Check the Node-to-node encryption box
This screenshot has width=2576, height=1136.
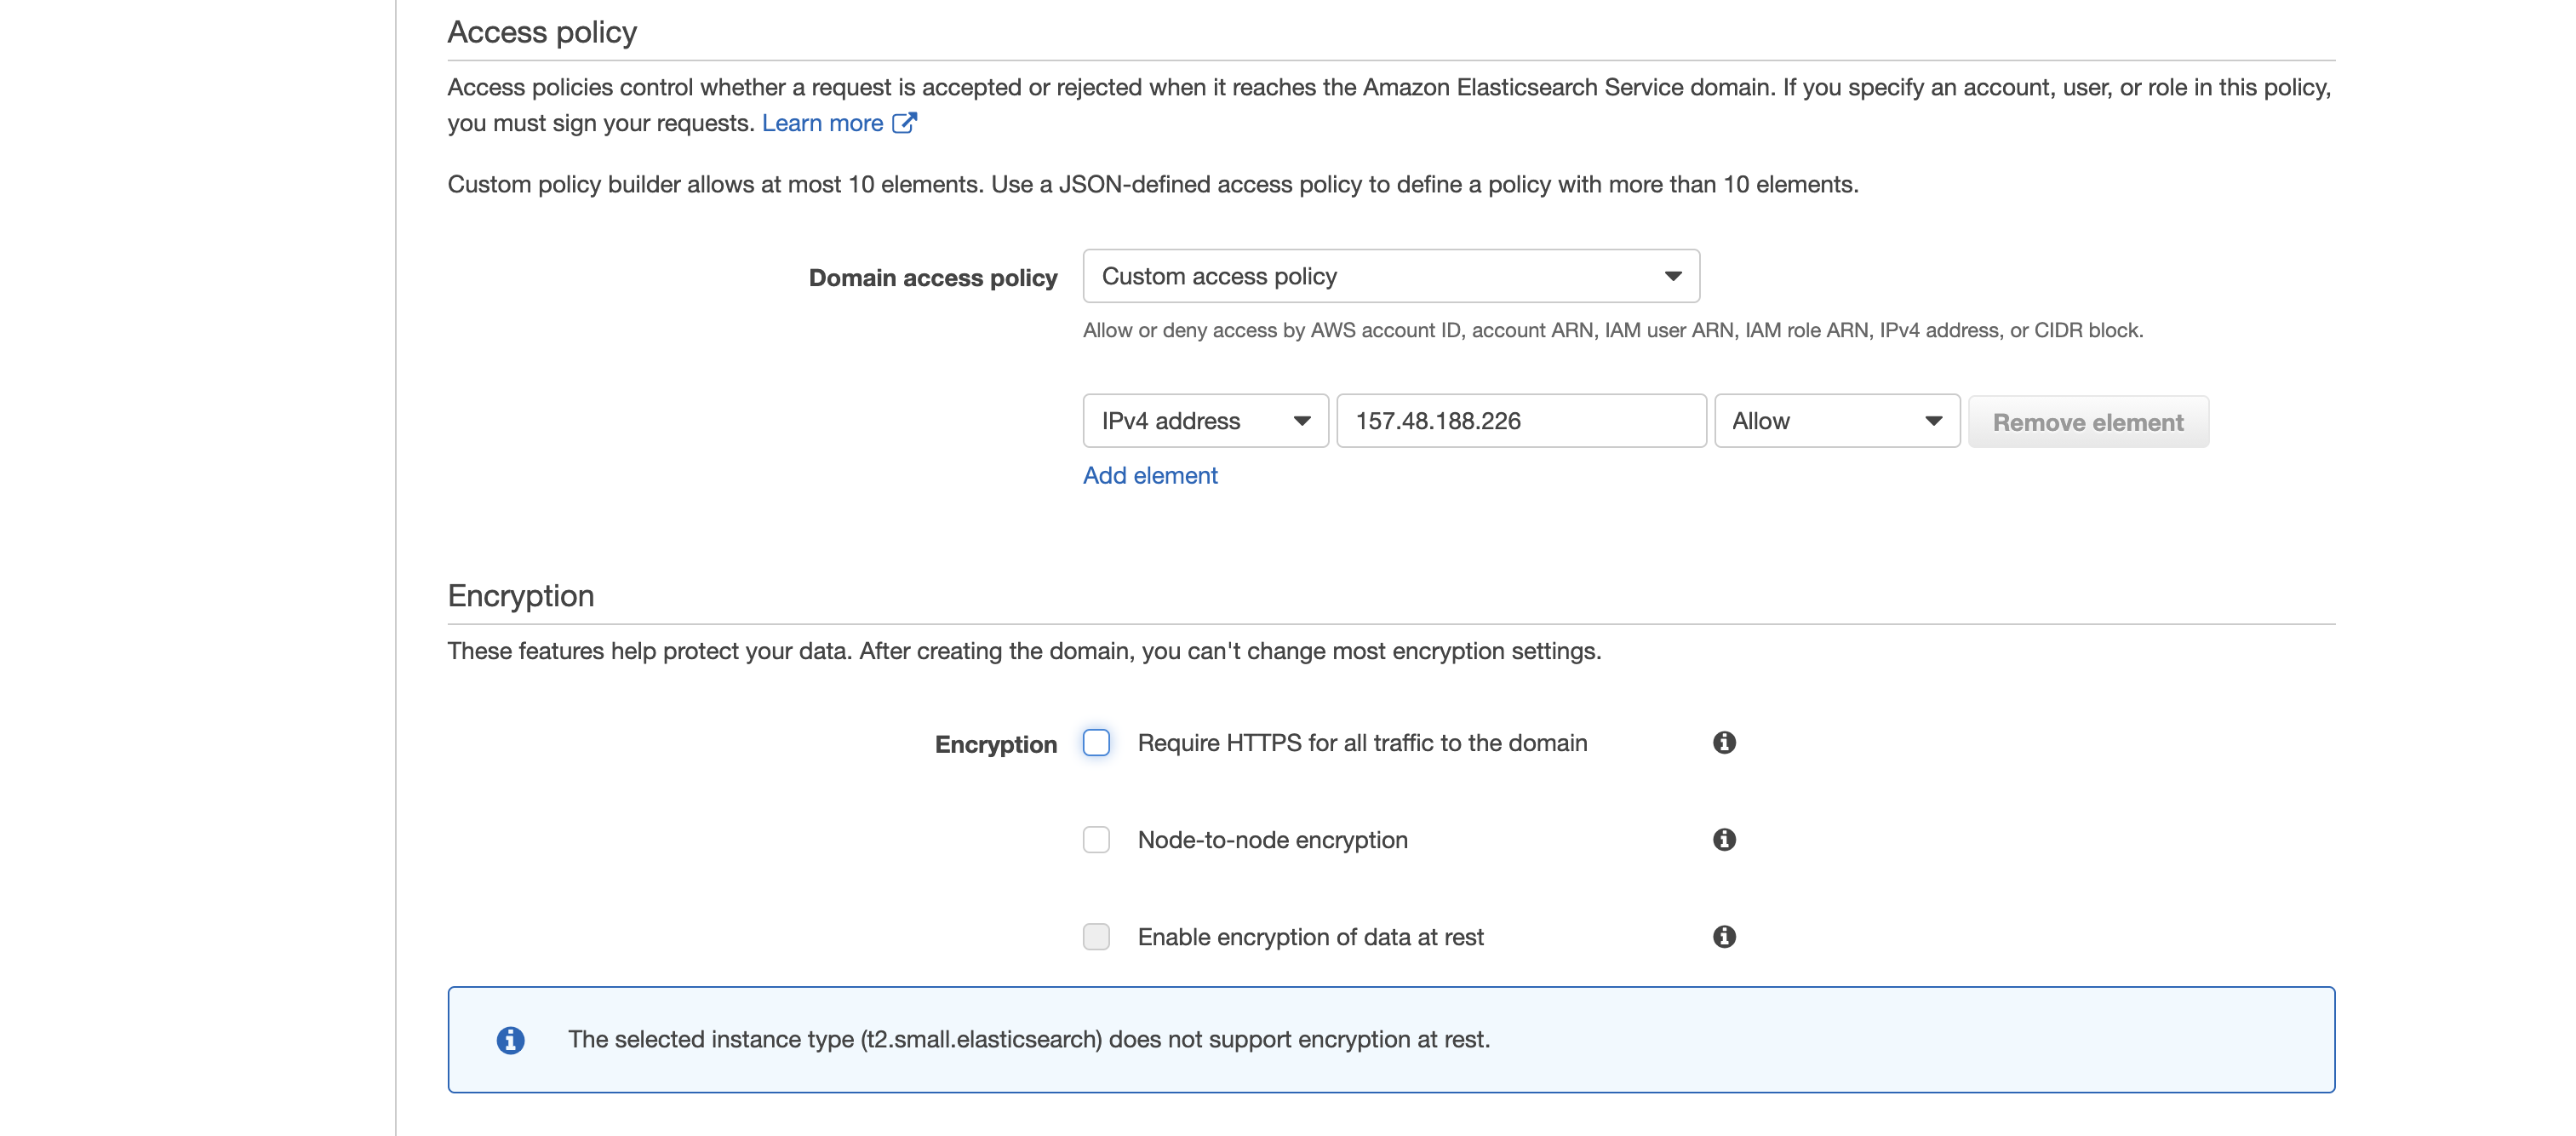1096,839
